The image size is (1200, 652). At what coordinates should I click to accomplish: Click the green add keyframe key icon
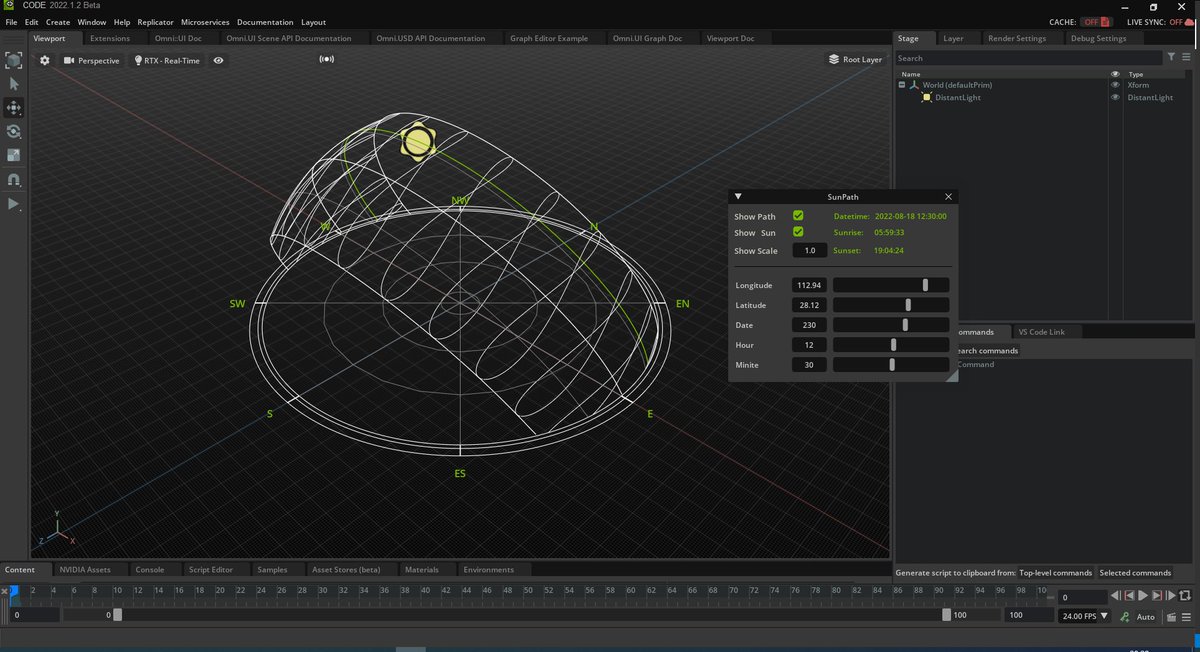[x=1125, y=617]
